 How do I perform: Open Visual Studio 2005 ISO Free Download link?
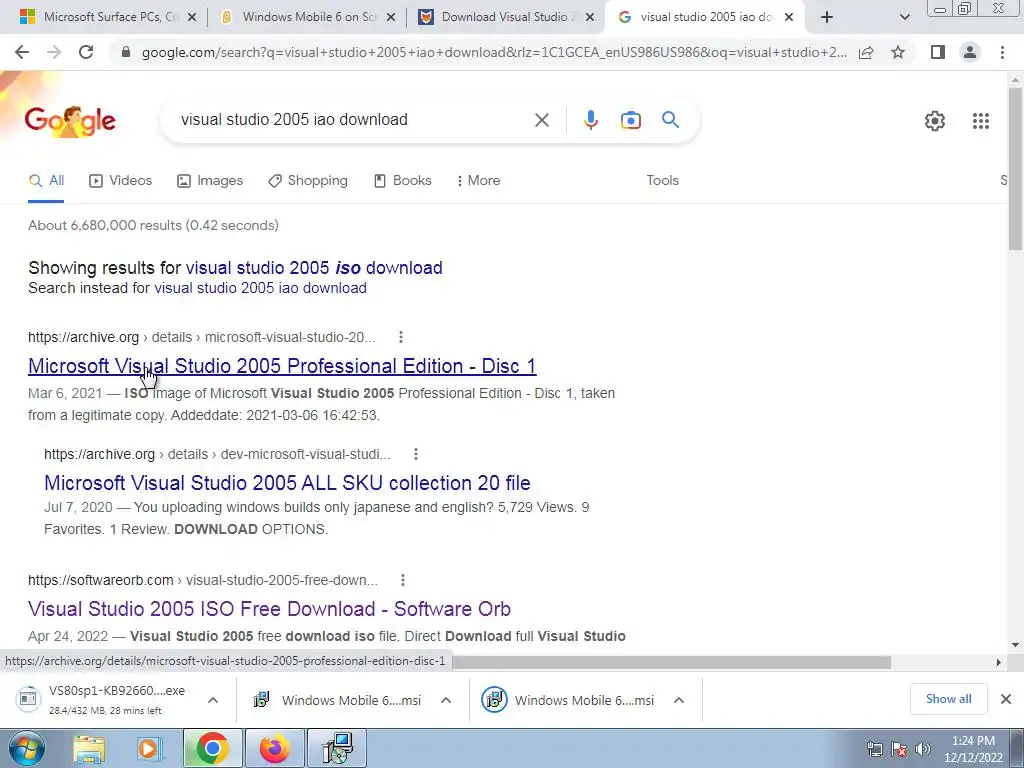(269, 609)
